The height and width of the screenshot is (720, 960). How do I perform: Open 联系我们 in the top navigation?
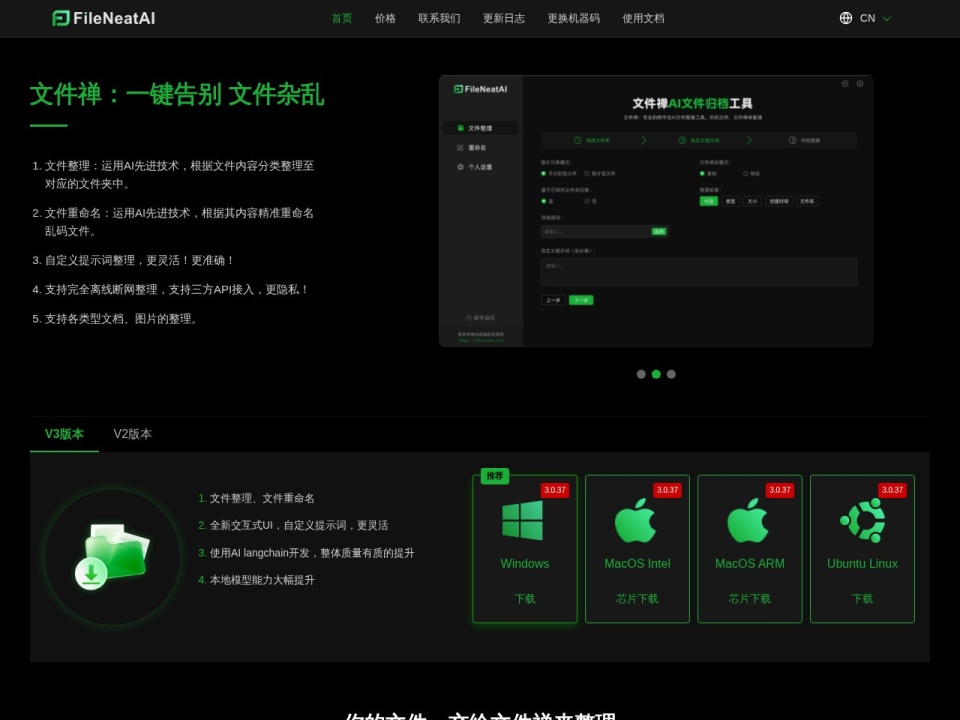pos(439,18)
